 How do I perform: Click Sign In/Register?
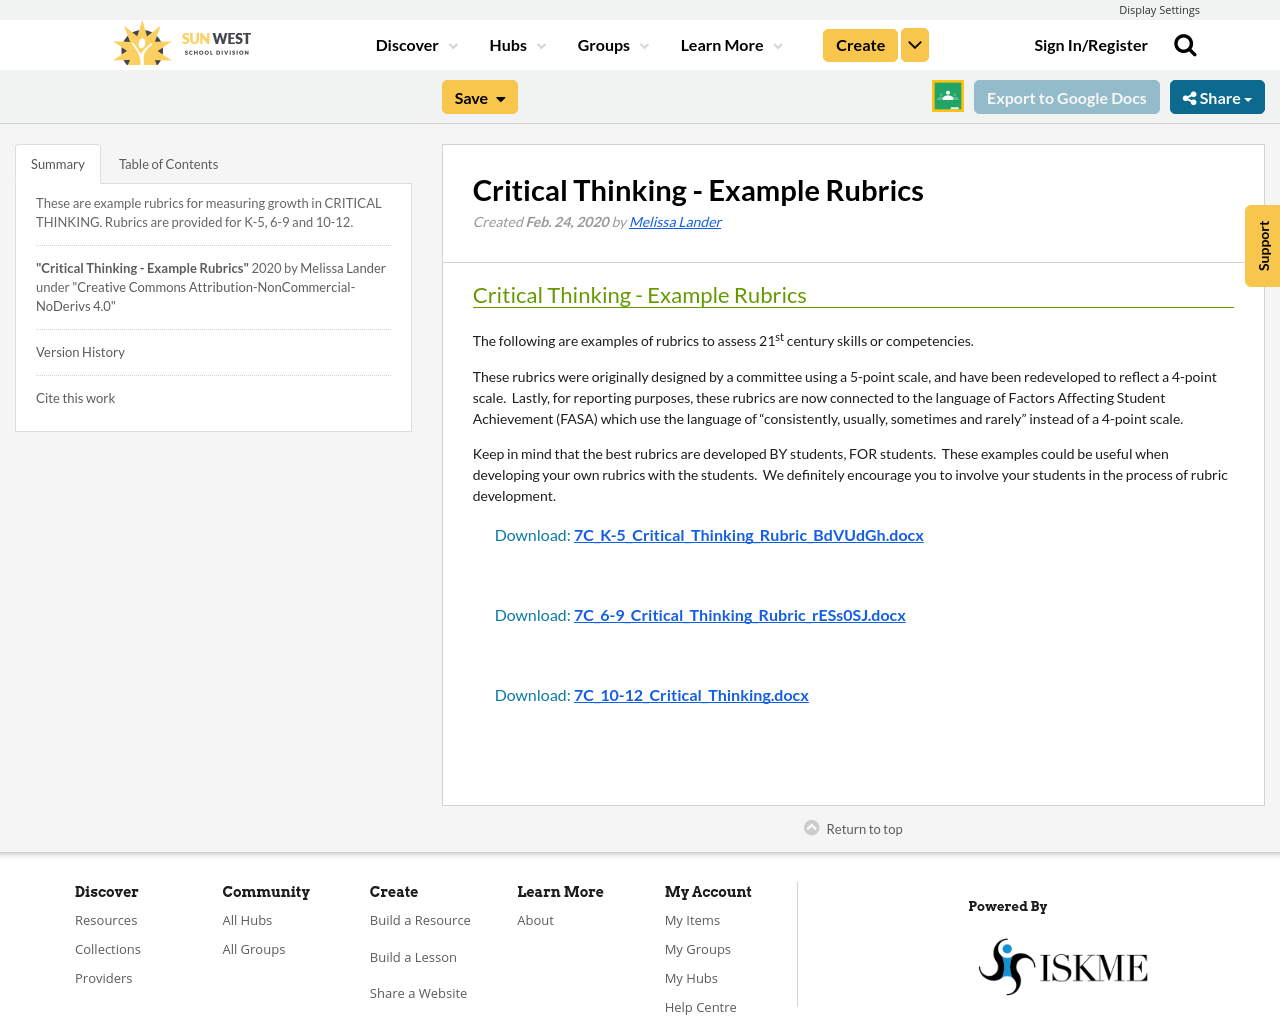[x=1091, y=43]
